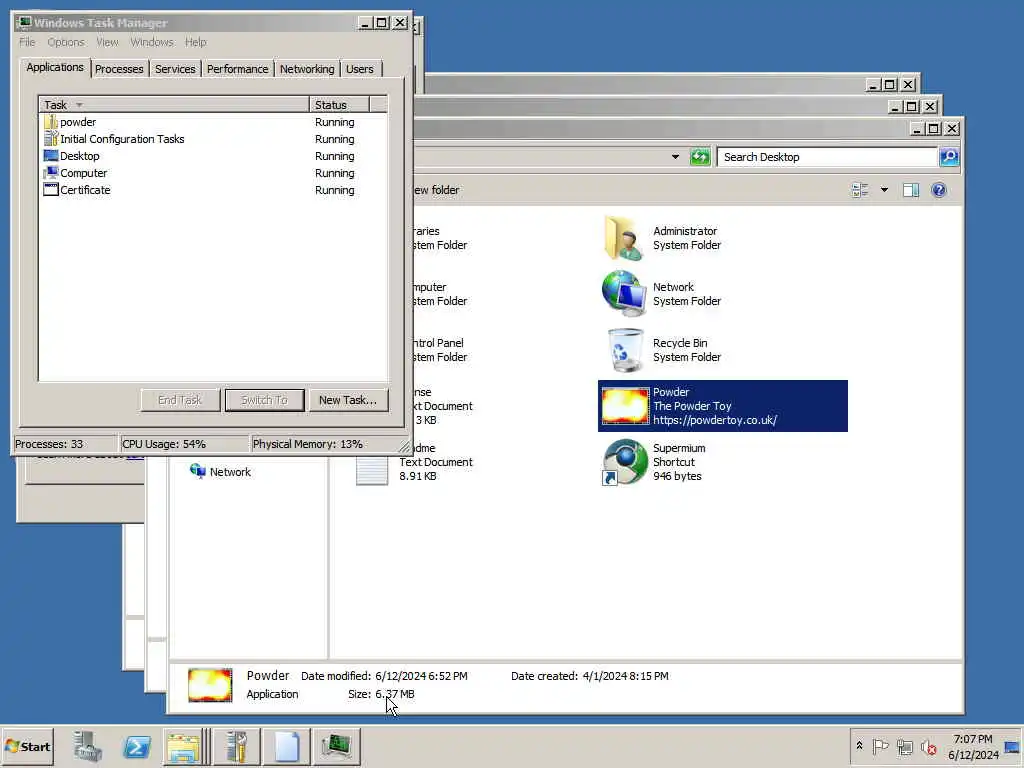Open the Windows menu in Task Manager
The image size is (1024, 768).
pos(152,42)
